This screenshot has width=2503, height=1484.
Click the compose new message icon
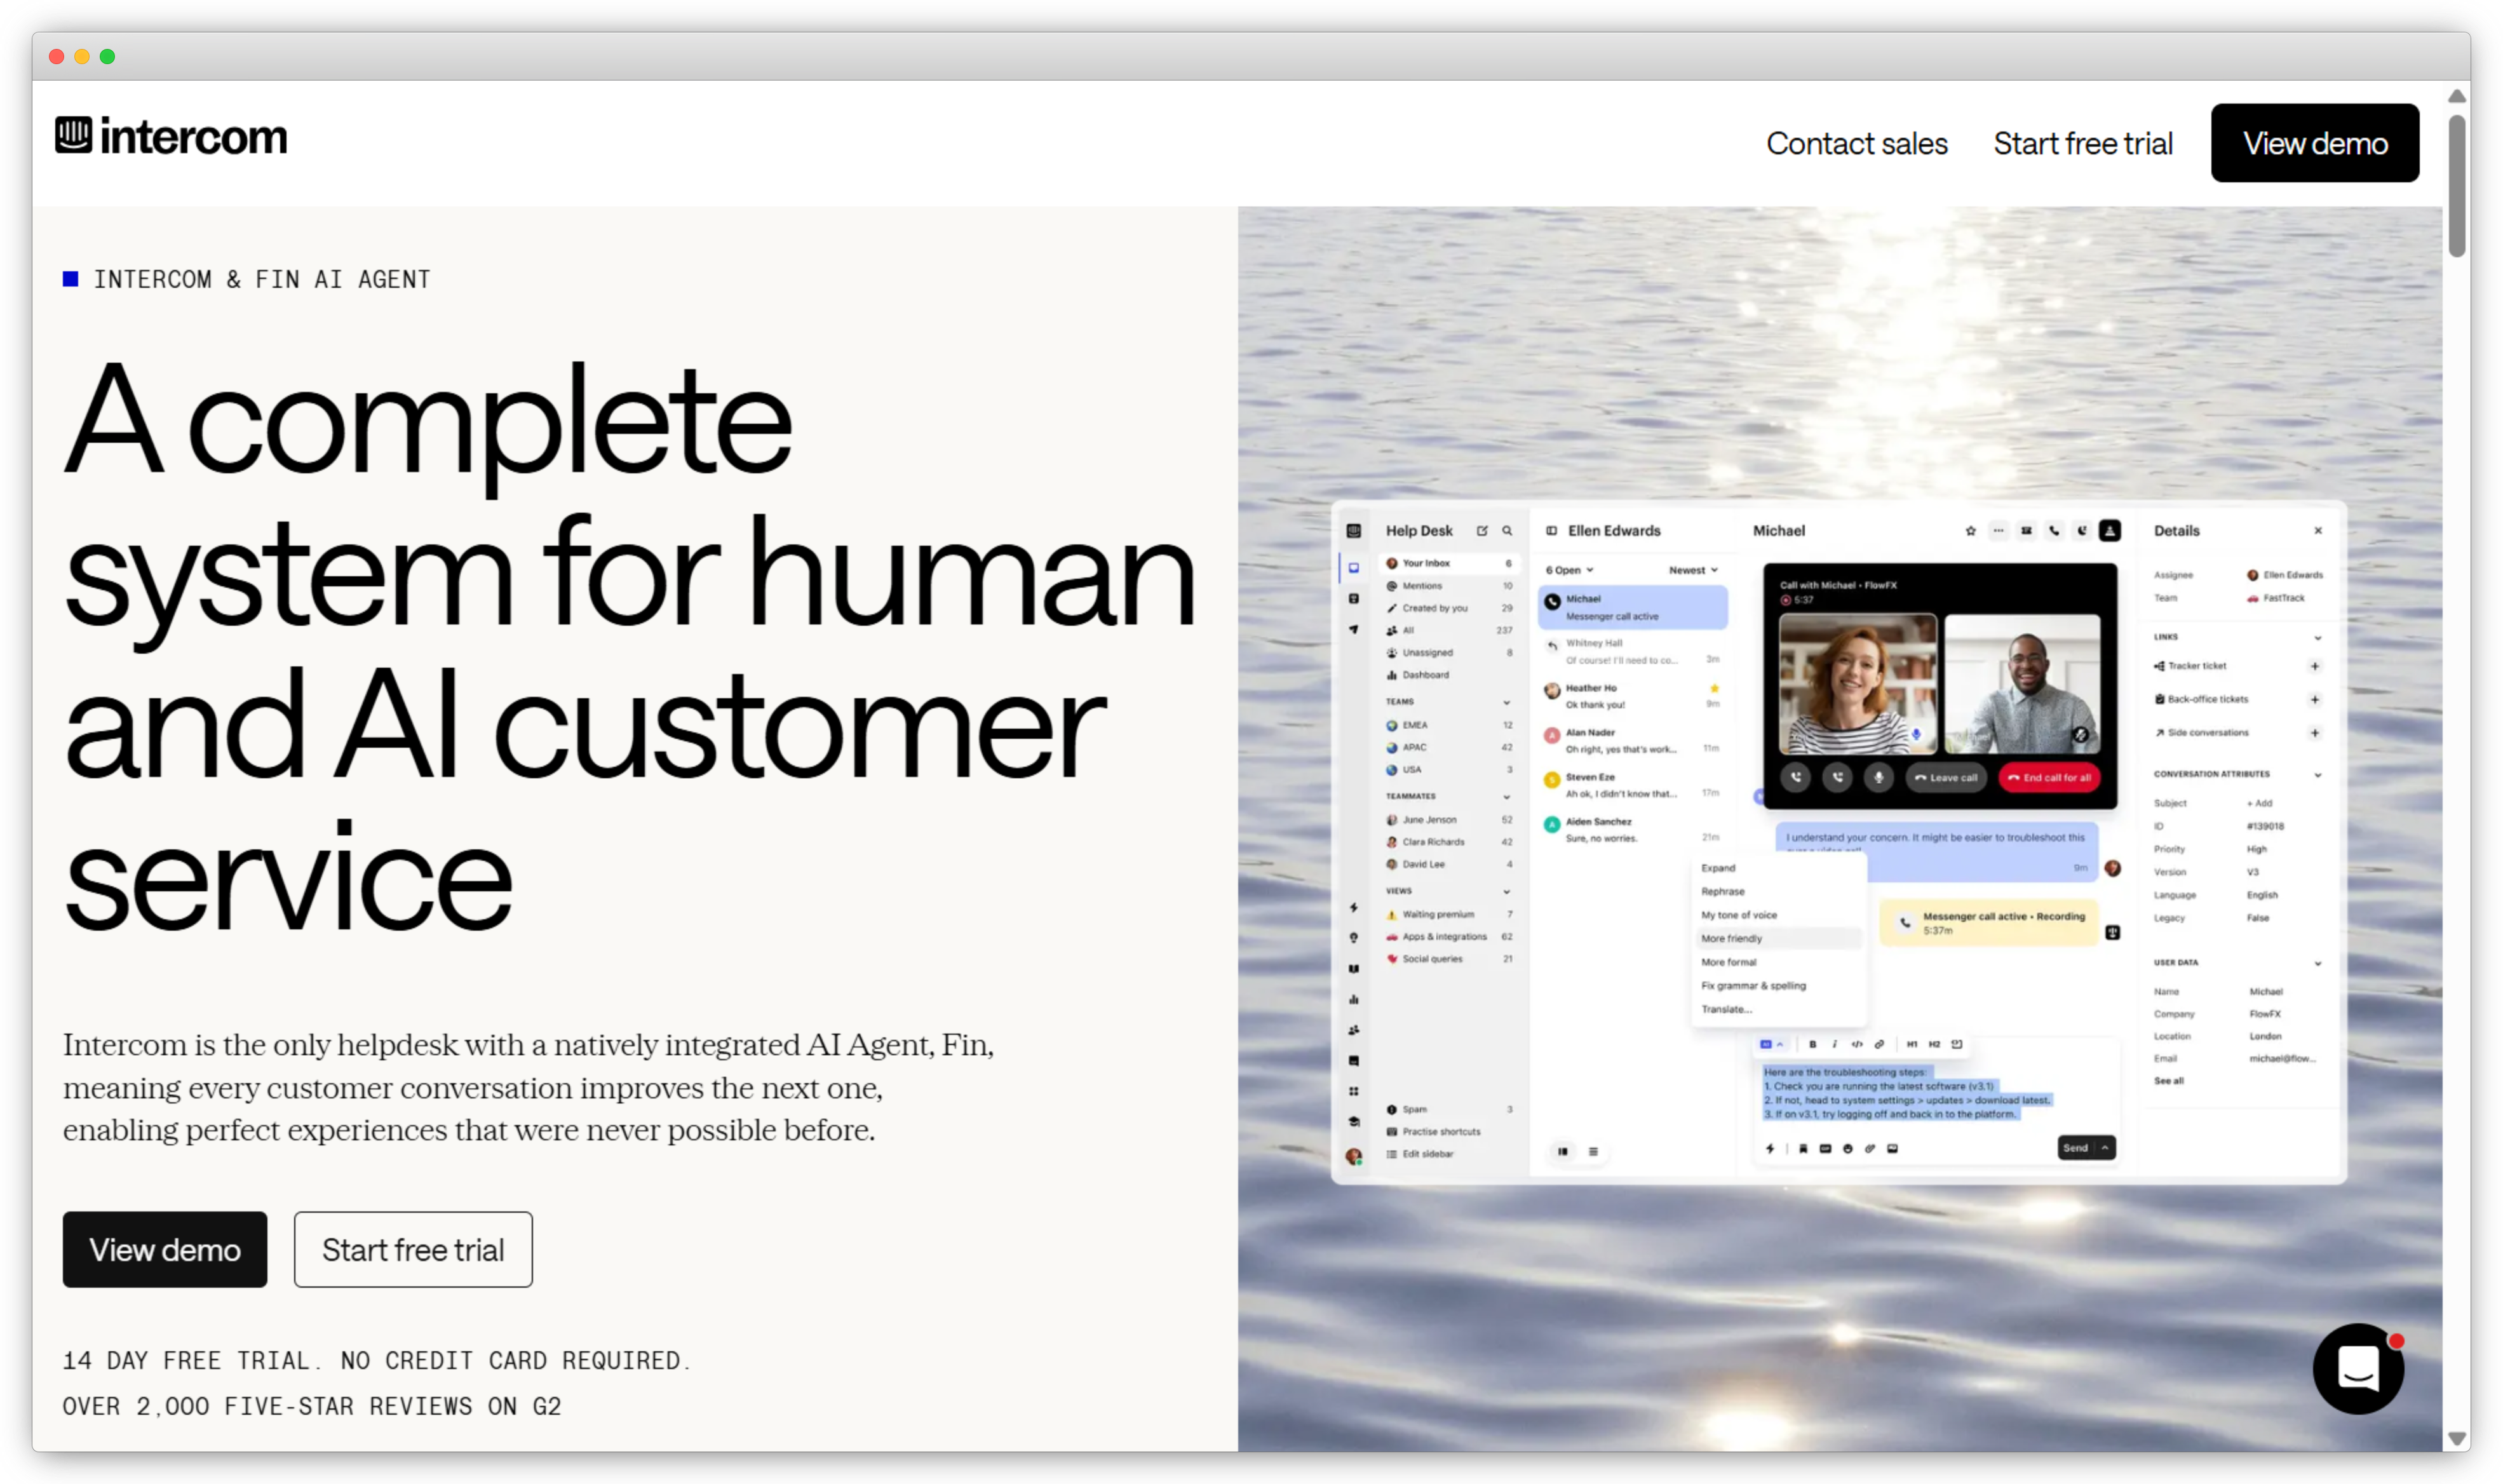tap(1482, 531)
